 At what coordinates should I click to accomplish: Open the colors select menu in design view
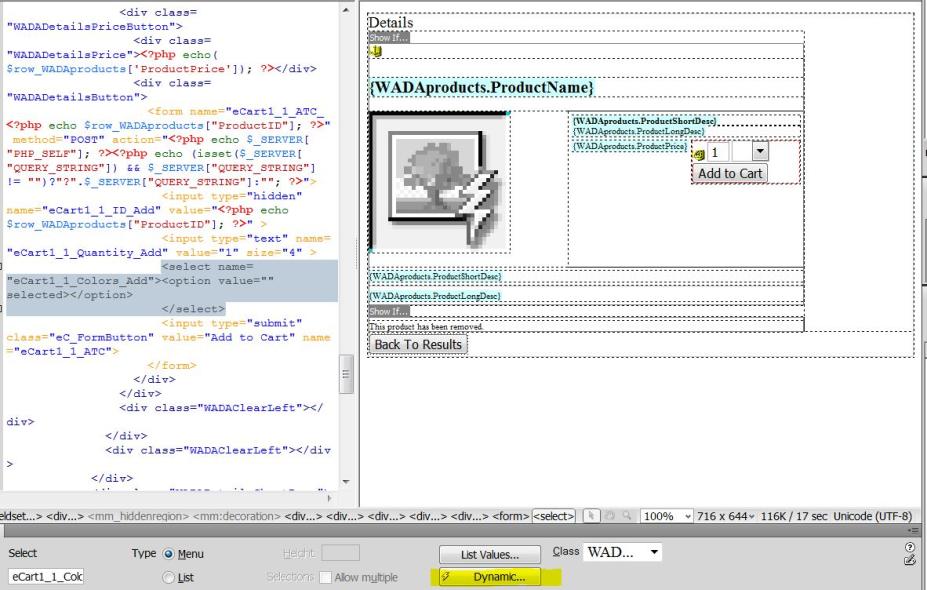coord(750,151)
